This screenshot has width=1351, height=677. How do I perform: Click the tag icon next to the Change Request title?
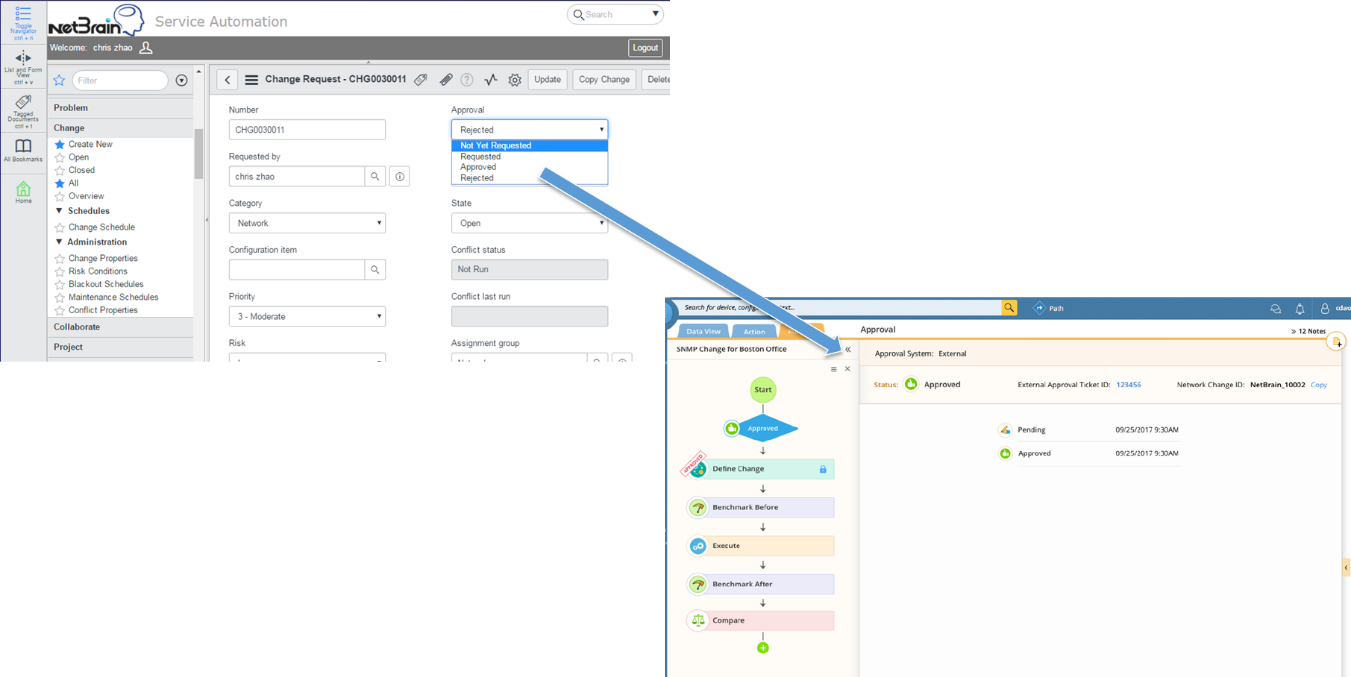(420, 79)
